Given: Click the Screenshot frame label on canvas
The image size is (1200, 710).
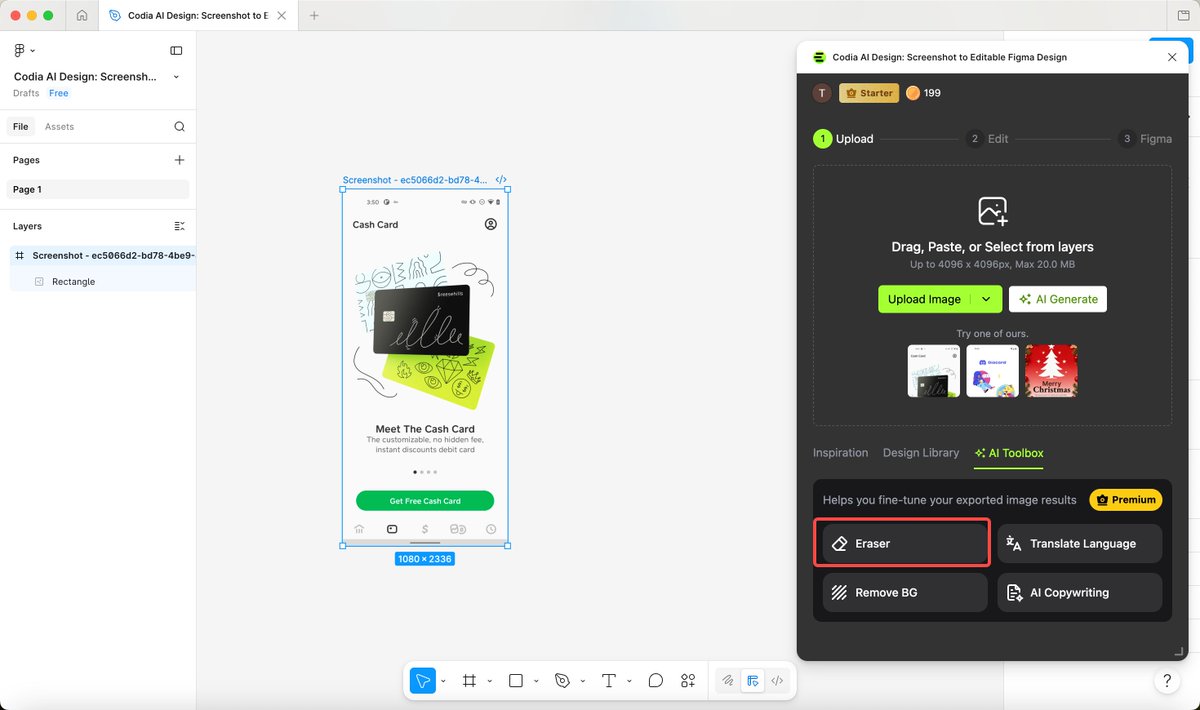Looking at the screenshot, I should (415, 180).
